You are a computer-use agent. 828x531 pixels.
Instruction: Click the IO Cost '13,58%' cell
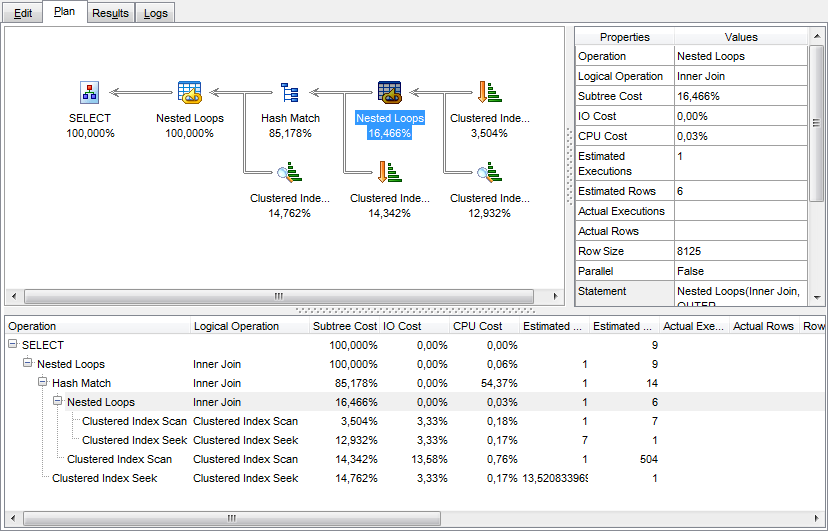(x=415, y=459)
